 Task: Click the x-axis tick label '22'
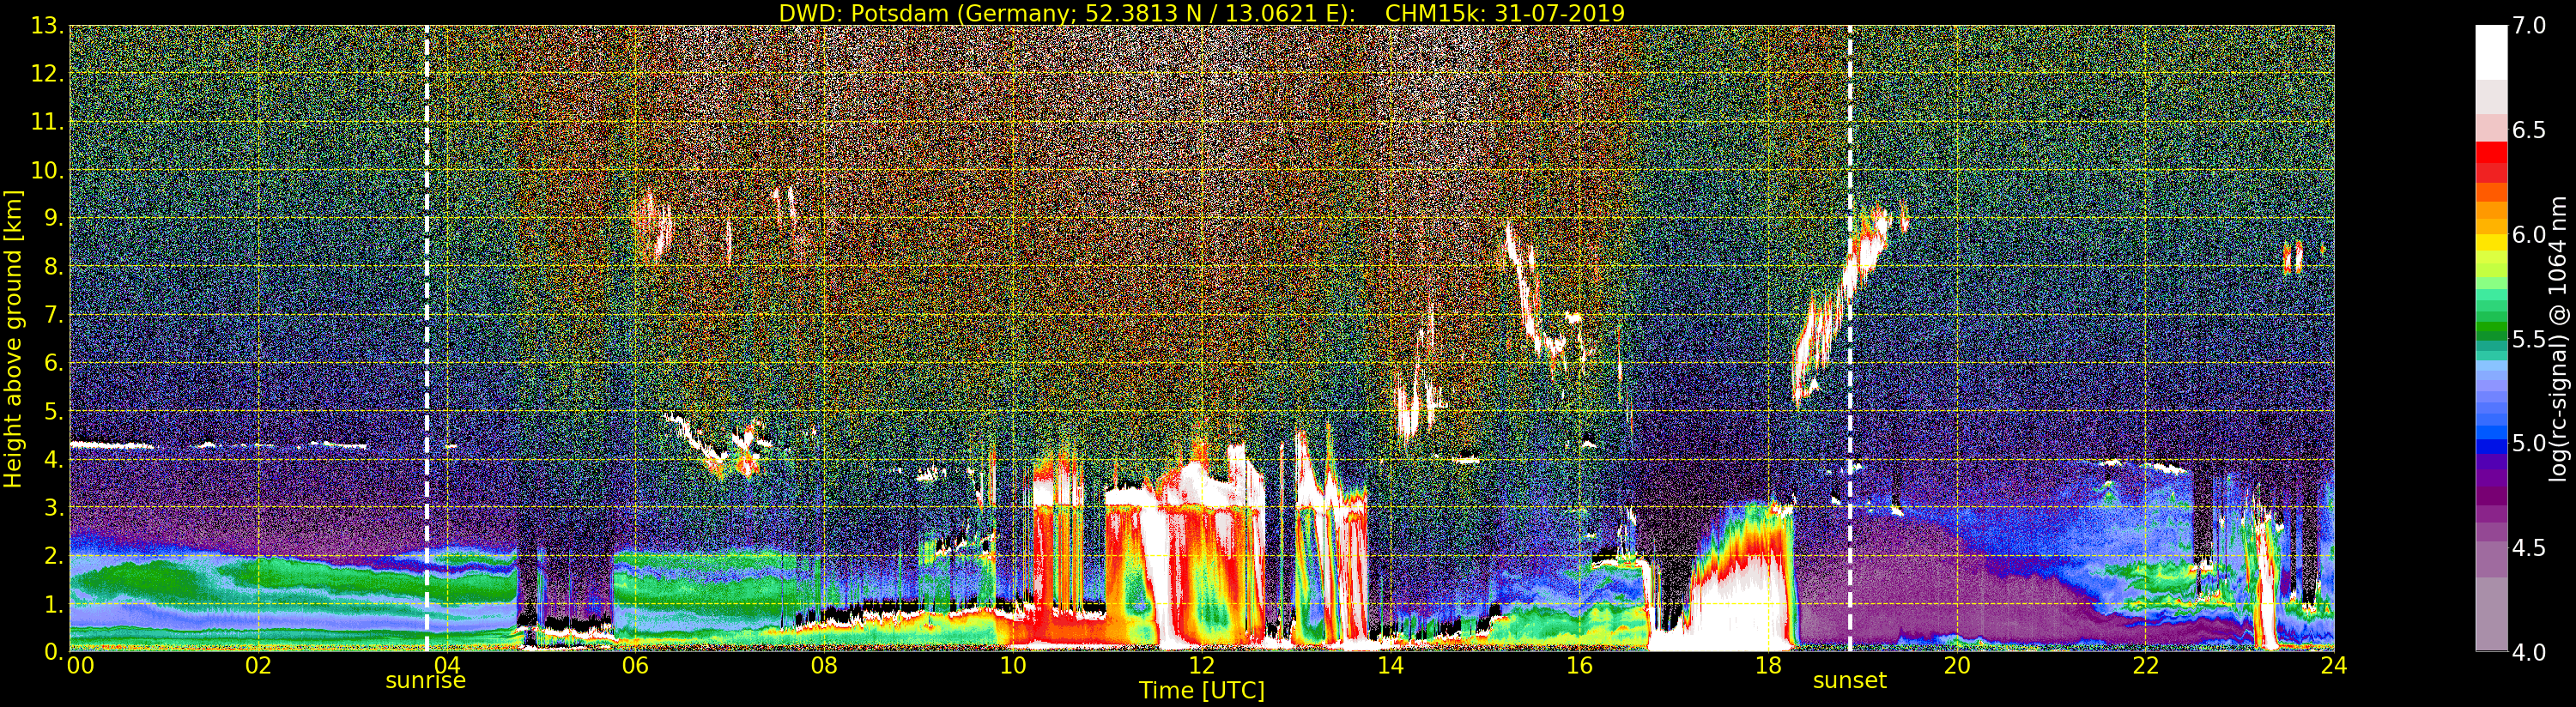tap(2145, 666)
